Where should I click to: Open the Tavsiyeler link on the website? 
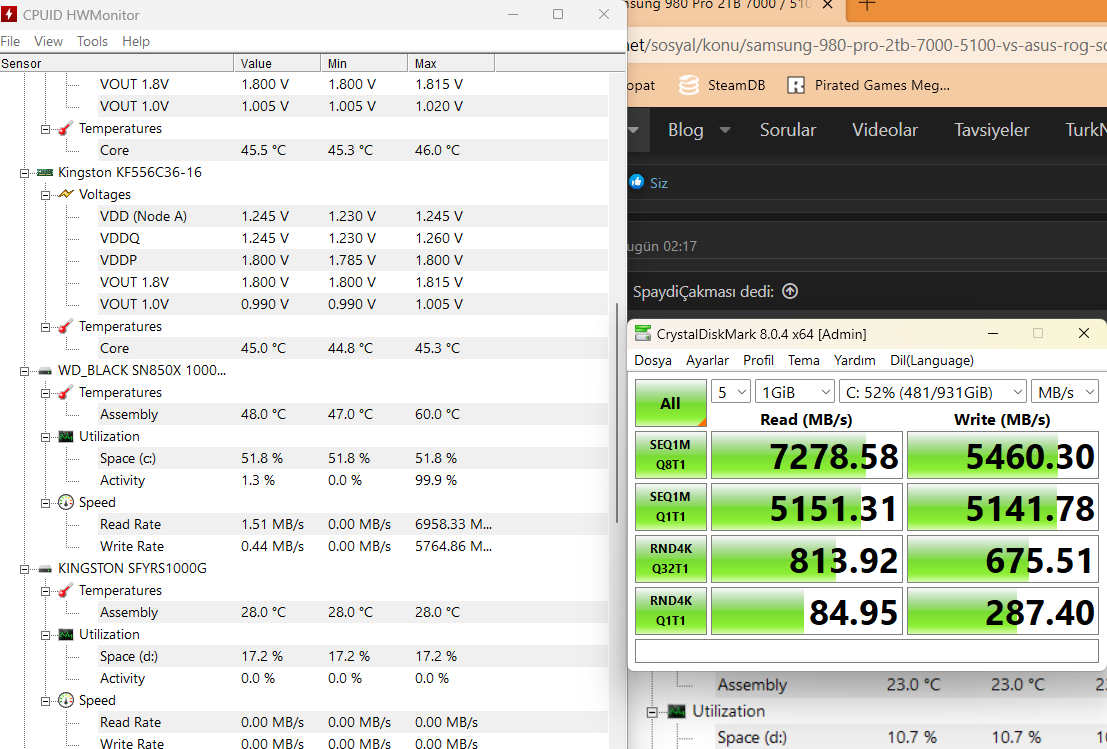click(x=991, y=130)
